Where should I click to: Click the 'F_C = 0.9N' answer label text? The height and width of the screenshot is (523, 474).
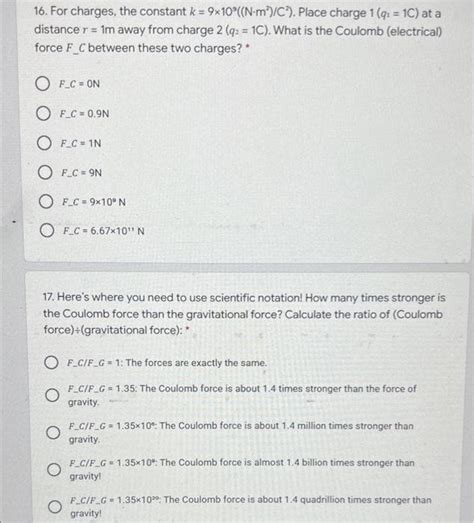(x=84, y=114)
